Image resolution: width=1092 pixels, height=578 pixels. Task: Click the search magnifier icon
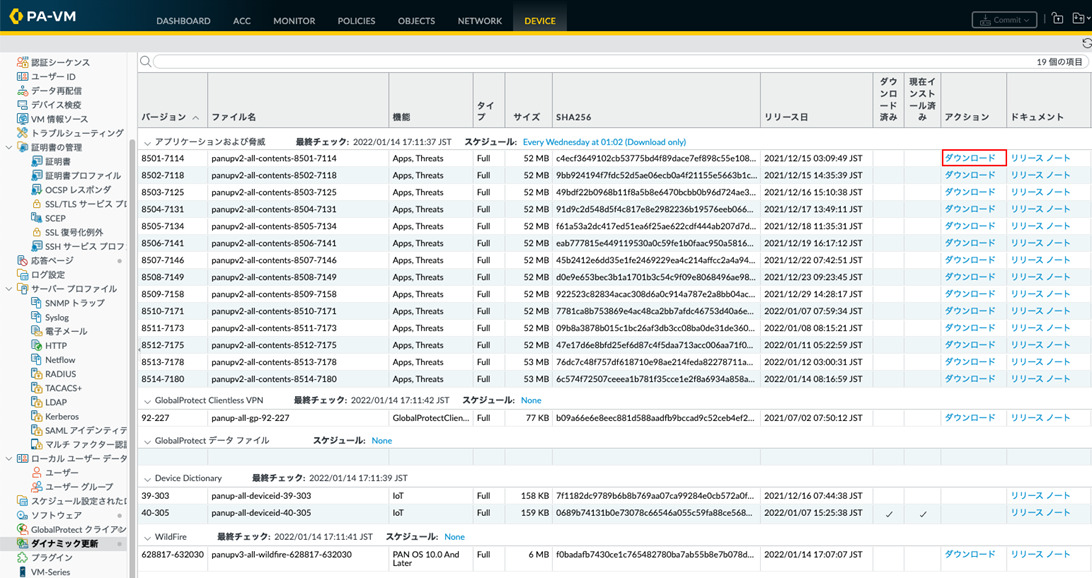click(146, 61)
